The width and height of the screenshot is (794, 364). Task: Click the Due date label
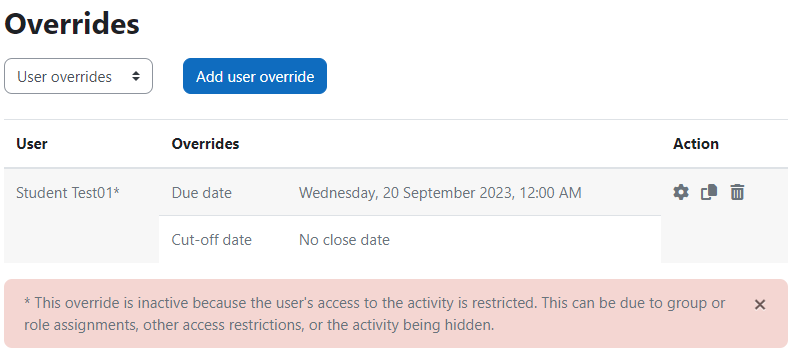[202, 193]
